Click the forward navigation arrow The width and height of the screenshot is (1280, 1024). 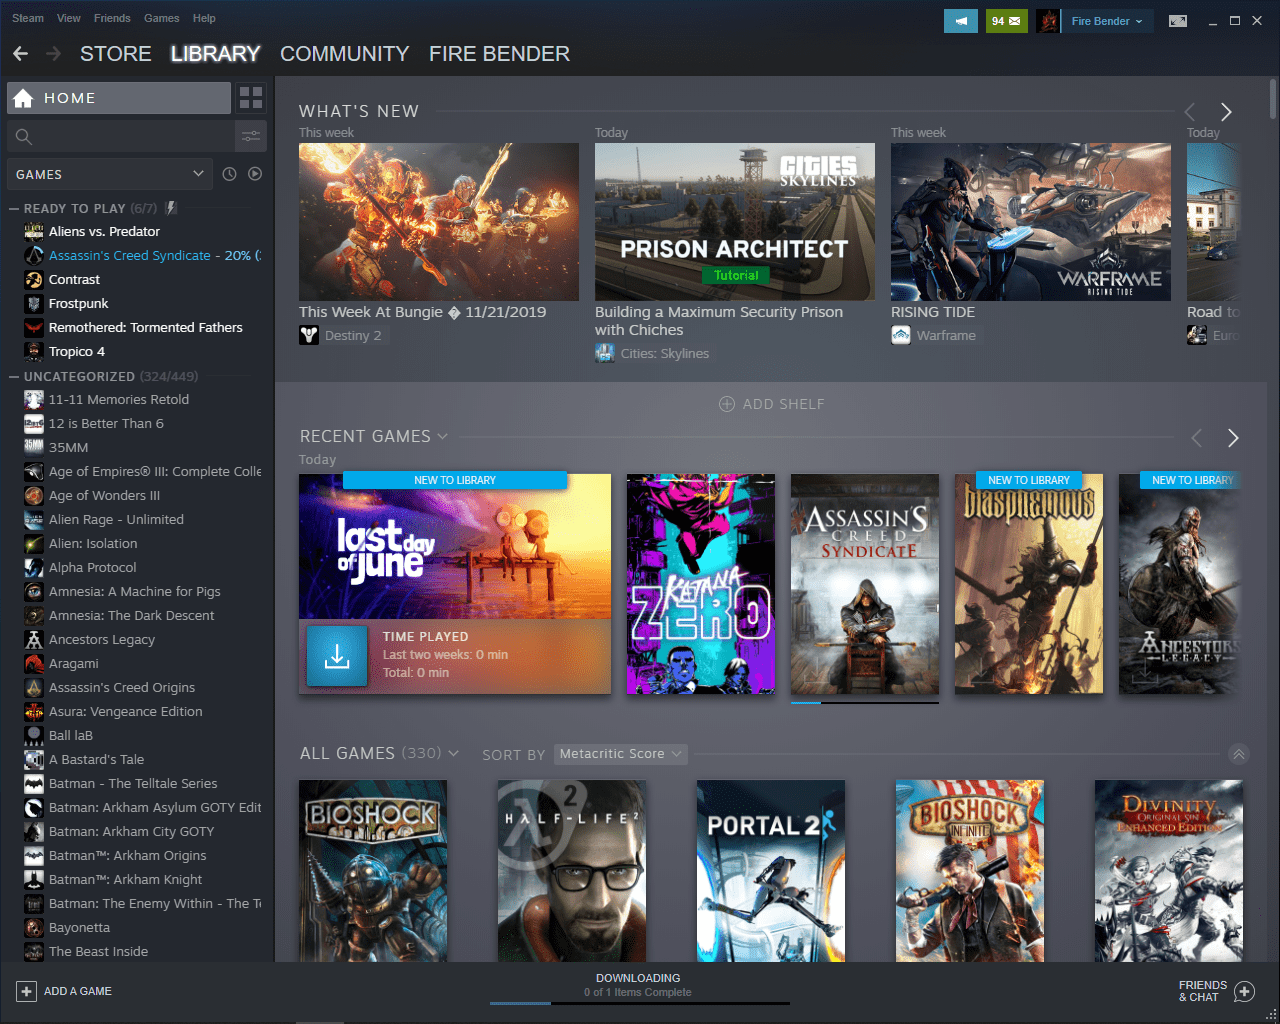[x=53, y=54]
